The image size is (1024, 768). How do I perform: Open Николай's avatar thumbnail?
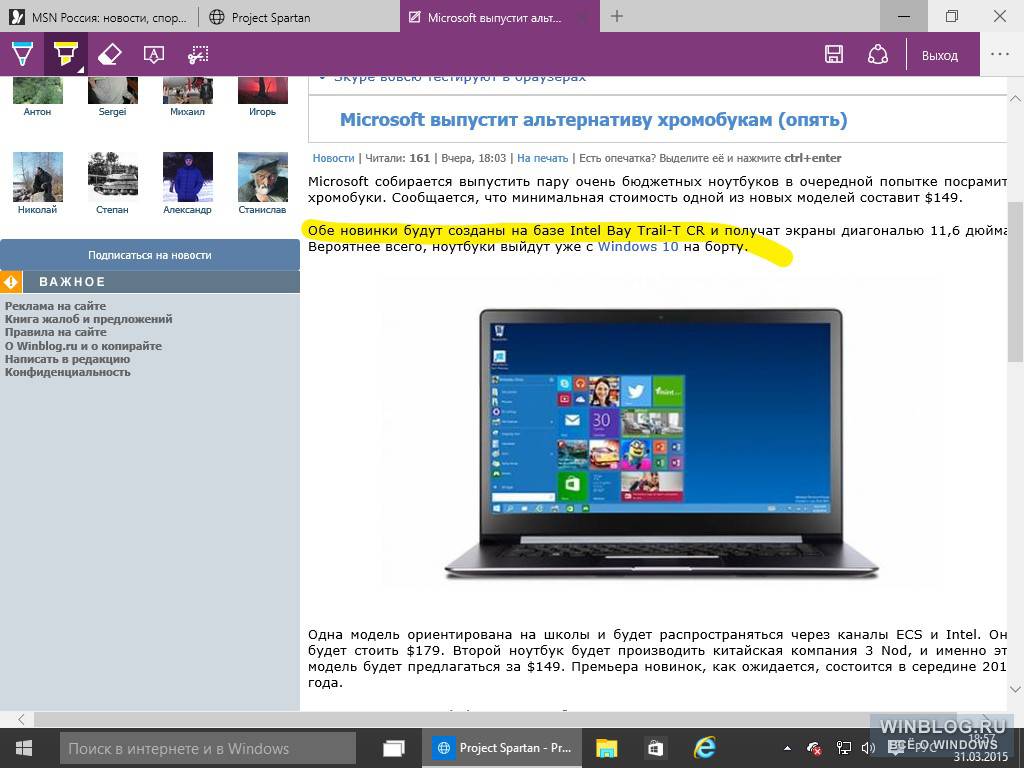pyautogui.click(x=37, y=177)
